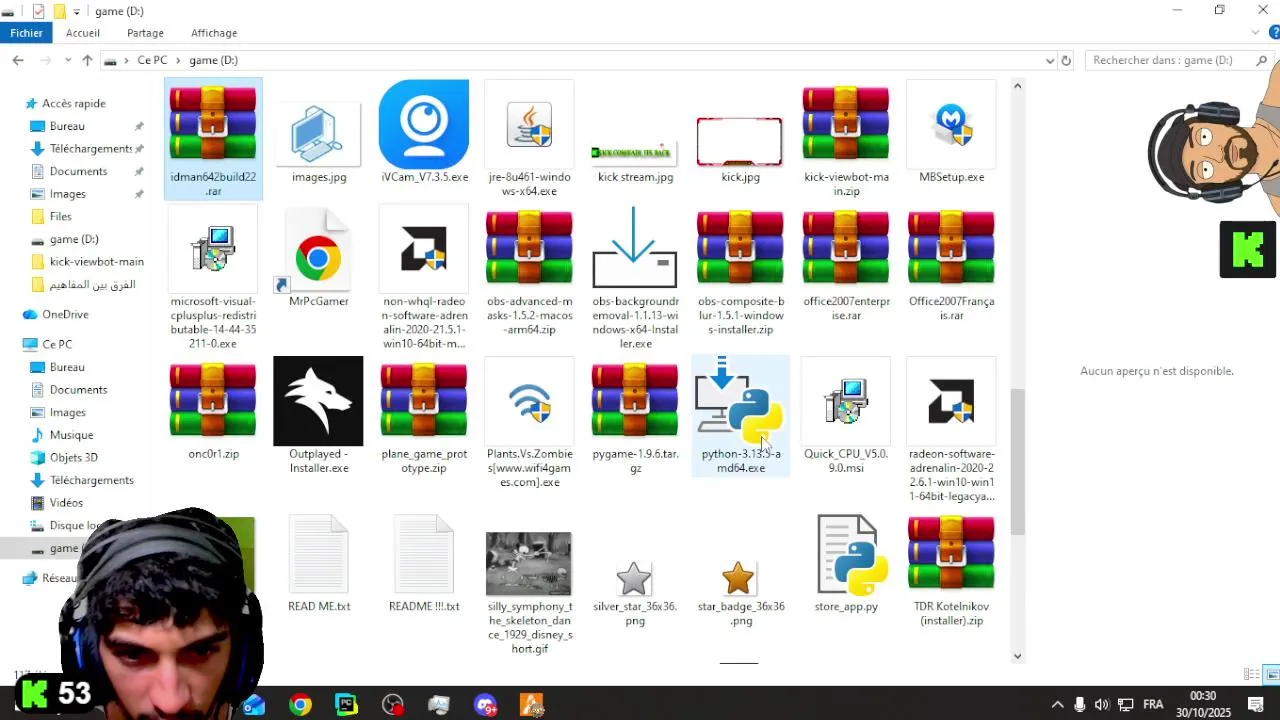Select images.jpg file icon

[319, 133]
